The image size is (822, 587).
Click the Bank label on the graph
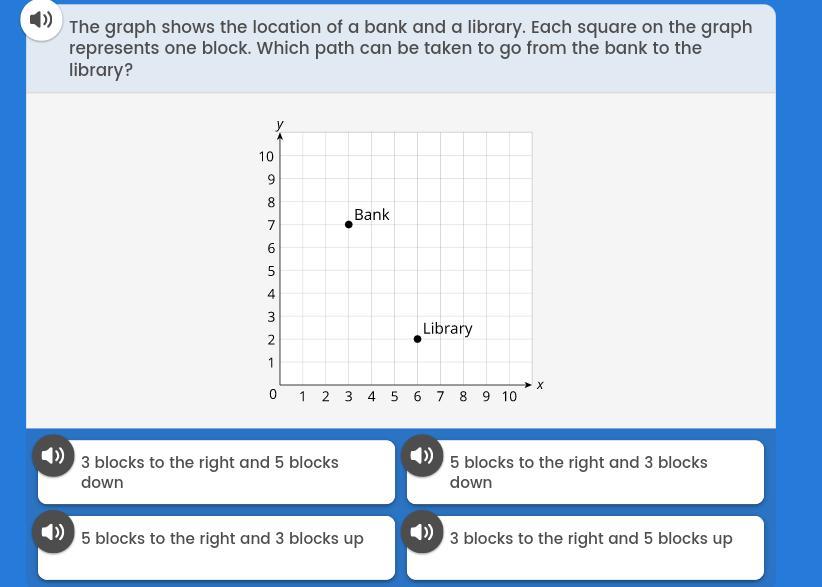[372, 214]
